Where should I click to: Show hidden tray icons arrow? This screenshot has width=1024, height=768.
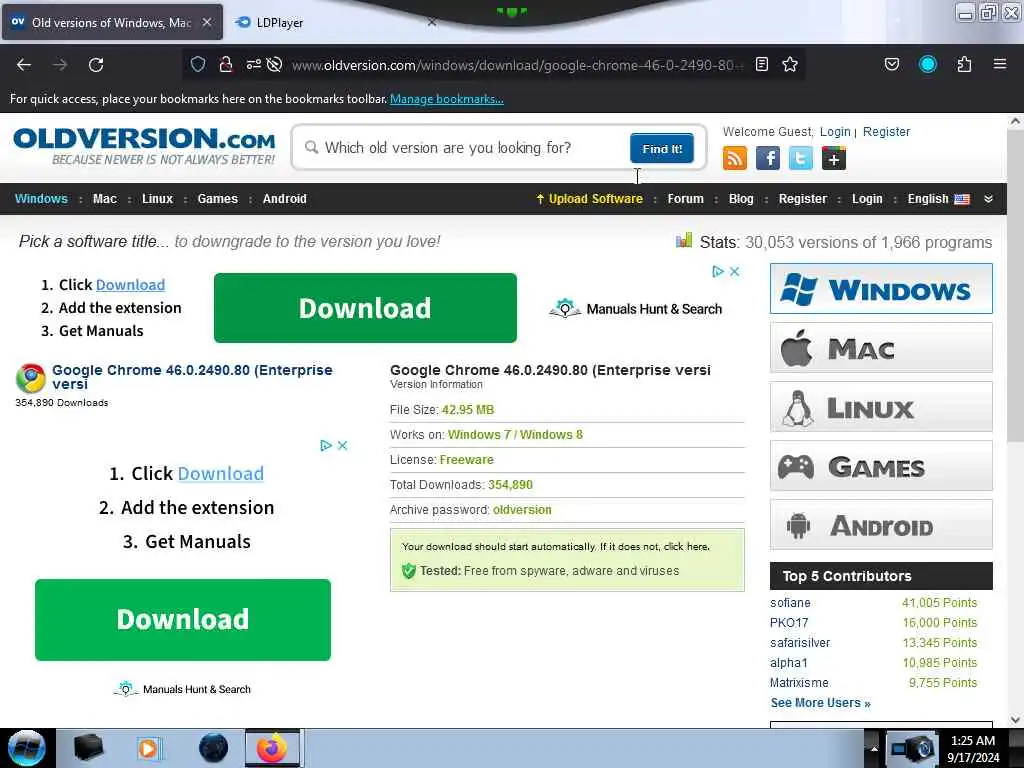[874, 748]
